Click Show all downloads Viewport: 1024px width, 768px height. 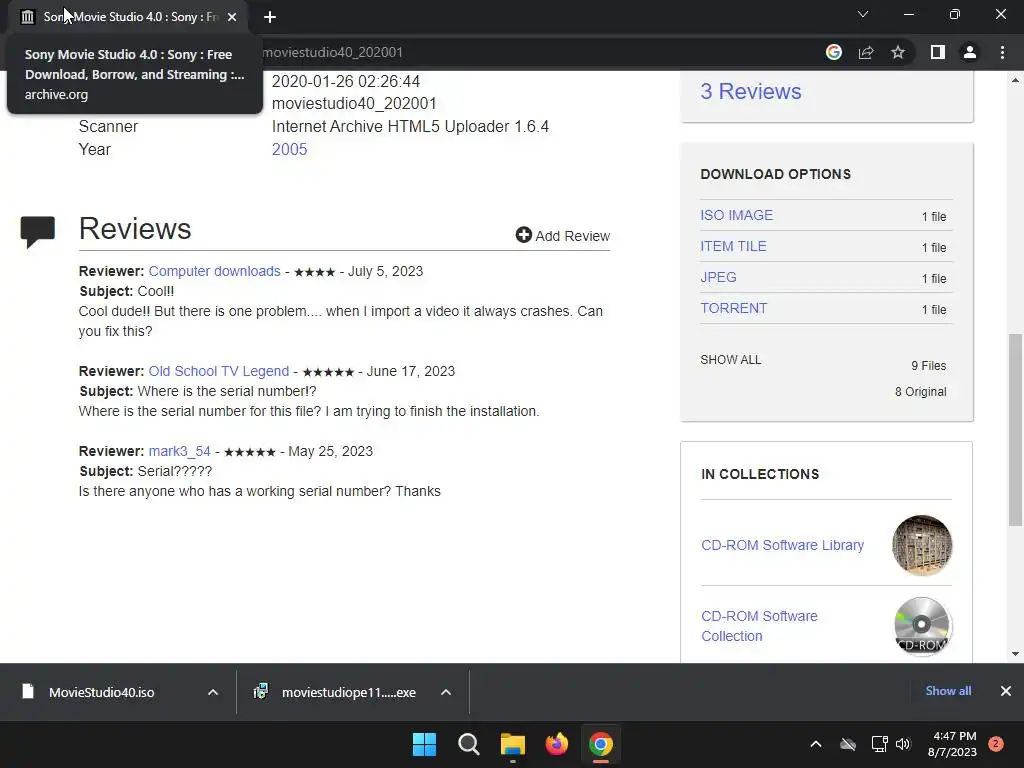click(x=948, y=691)
